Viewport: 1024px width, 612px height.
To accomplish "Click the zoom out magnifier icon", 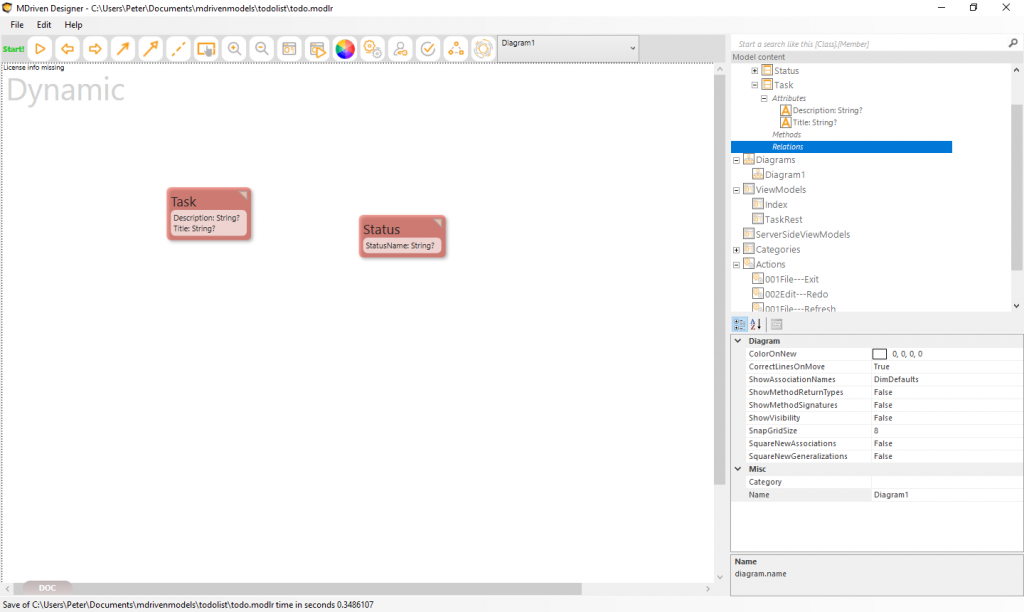I will tap(261, 49).
